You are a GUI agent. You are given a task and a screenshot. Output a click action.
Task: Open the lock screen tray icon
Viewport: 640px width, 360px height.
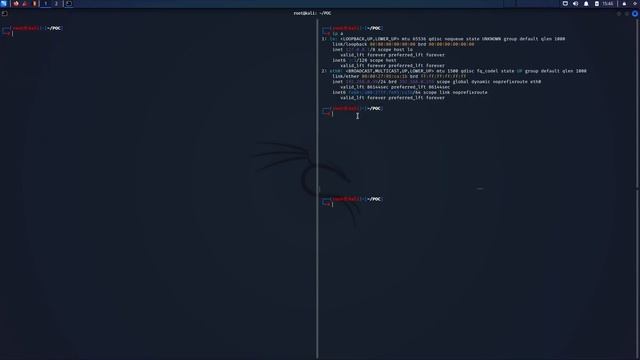point(624,3)
